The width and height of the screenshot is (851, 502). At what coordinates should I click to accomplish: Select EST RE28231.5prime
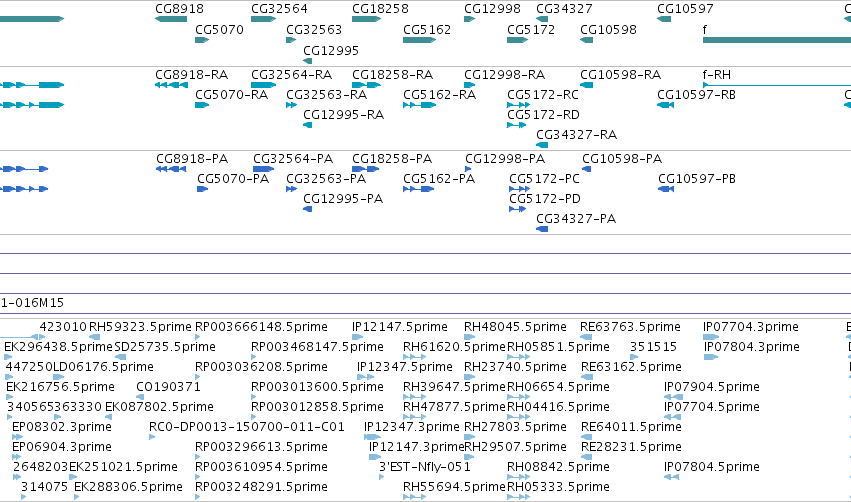631,447
